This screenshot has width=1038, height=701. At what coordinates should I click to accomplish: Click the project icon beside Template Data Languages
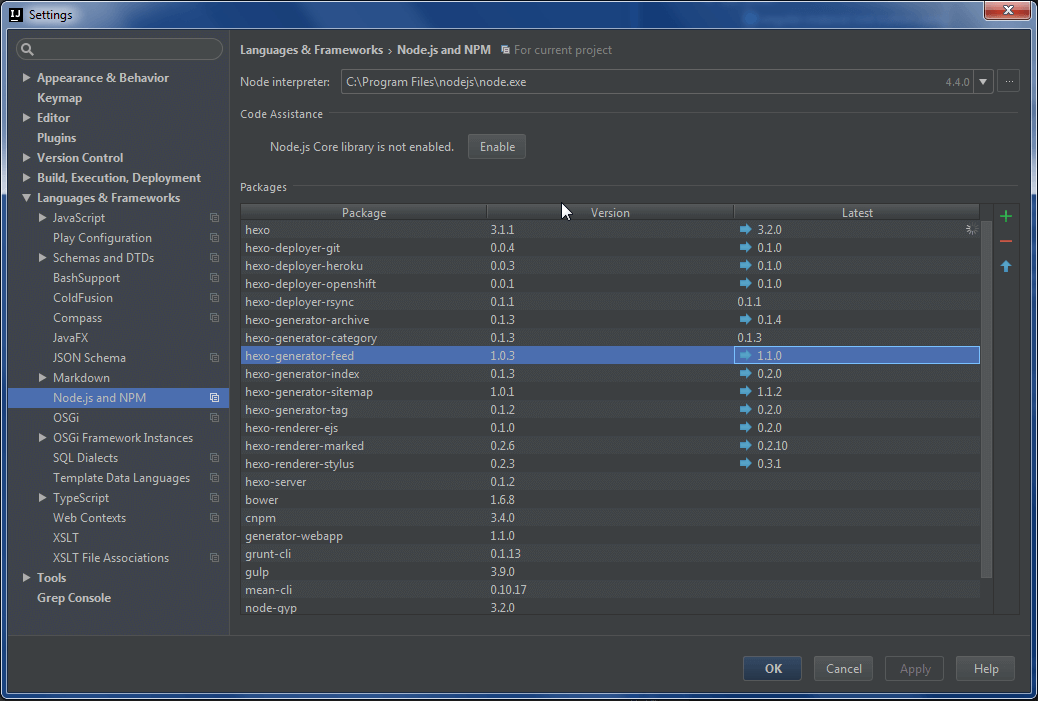[x=214, y=478]
